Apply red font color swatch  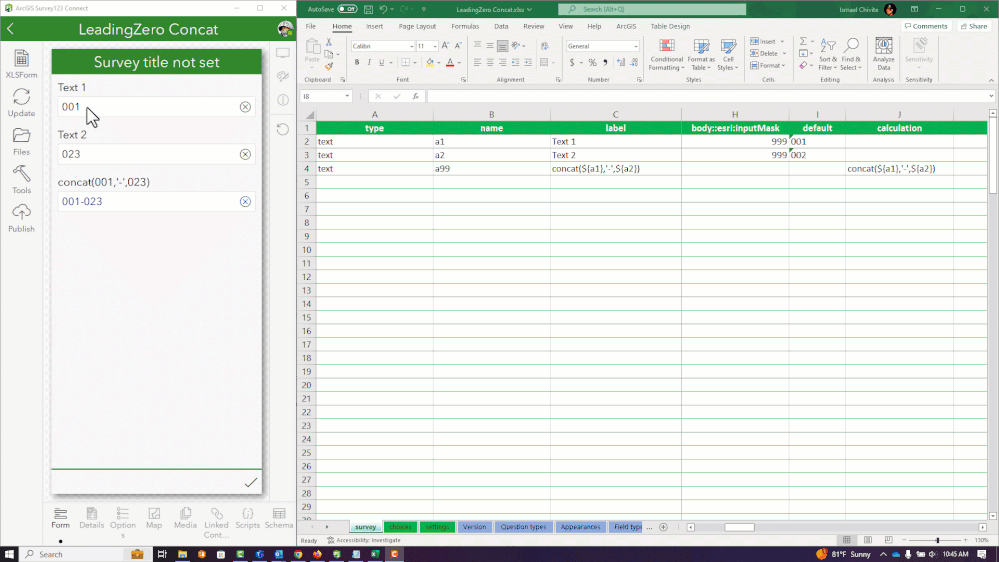coord(450,62)
